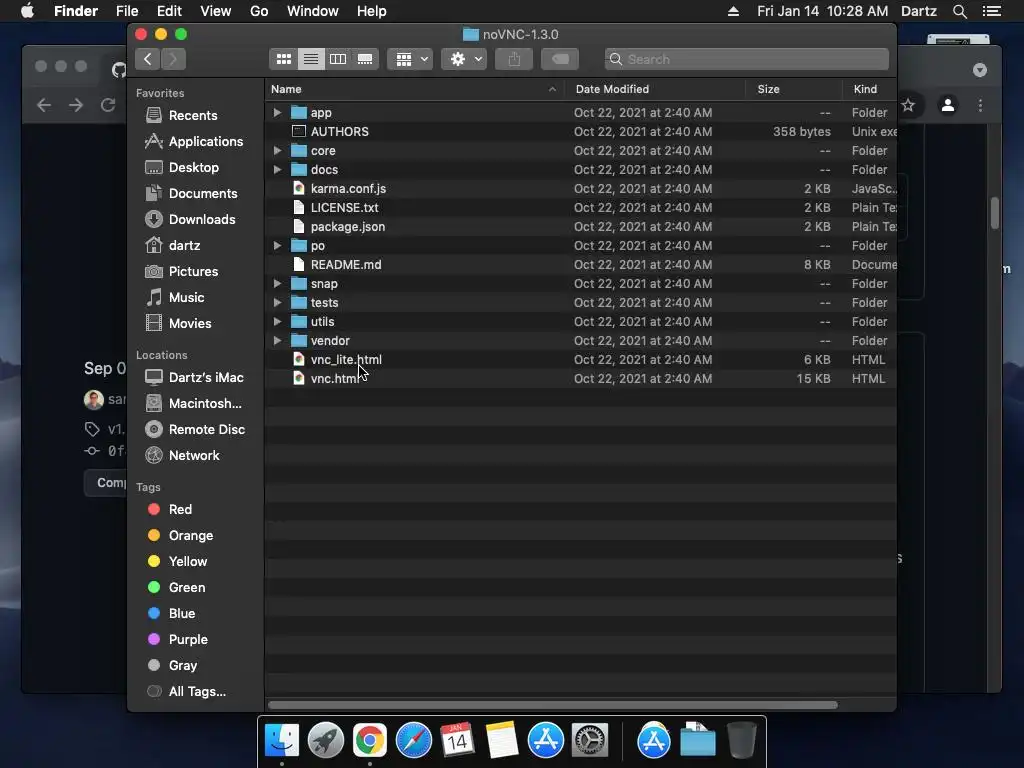The image size is (1024, 768).
Task: Sort by the Name column header
Action: pyautogui.click(x=415, y=89)
